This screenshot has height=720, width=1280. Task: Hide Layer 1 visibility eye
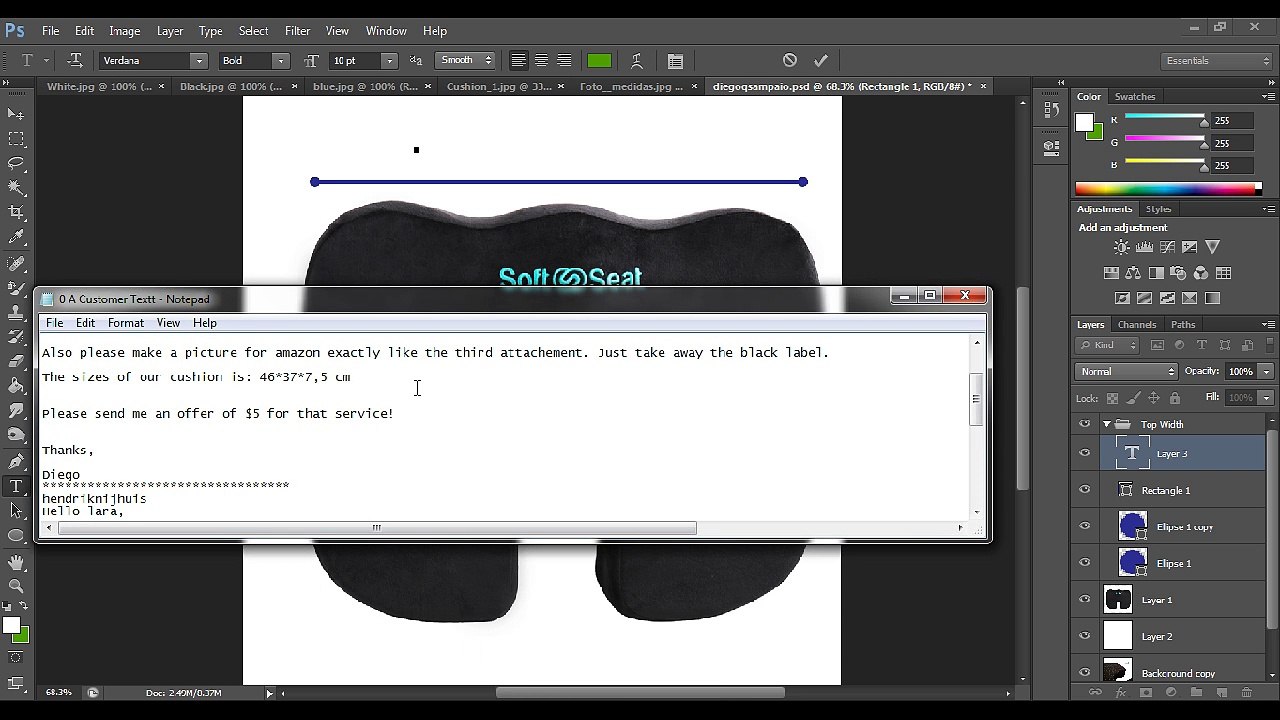click(1085, 600)
